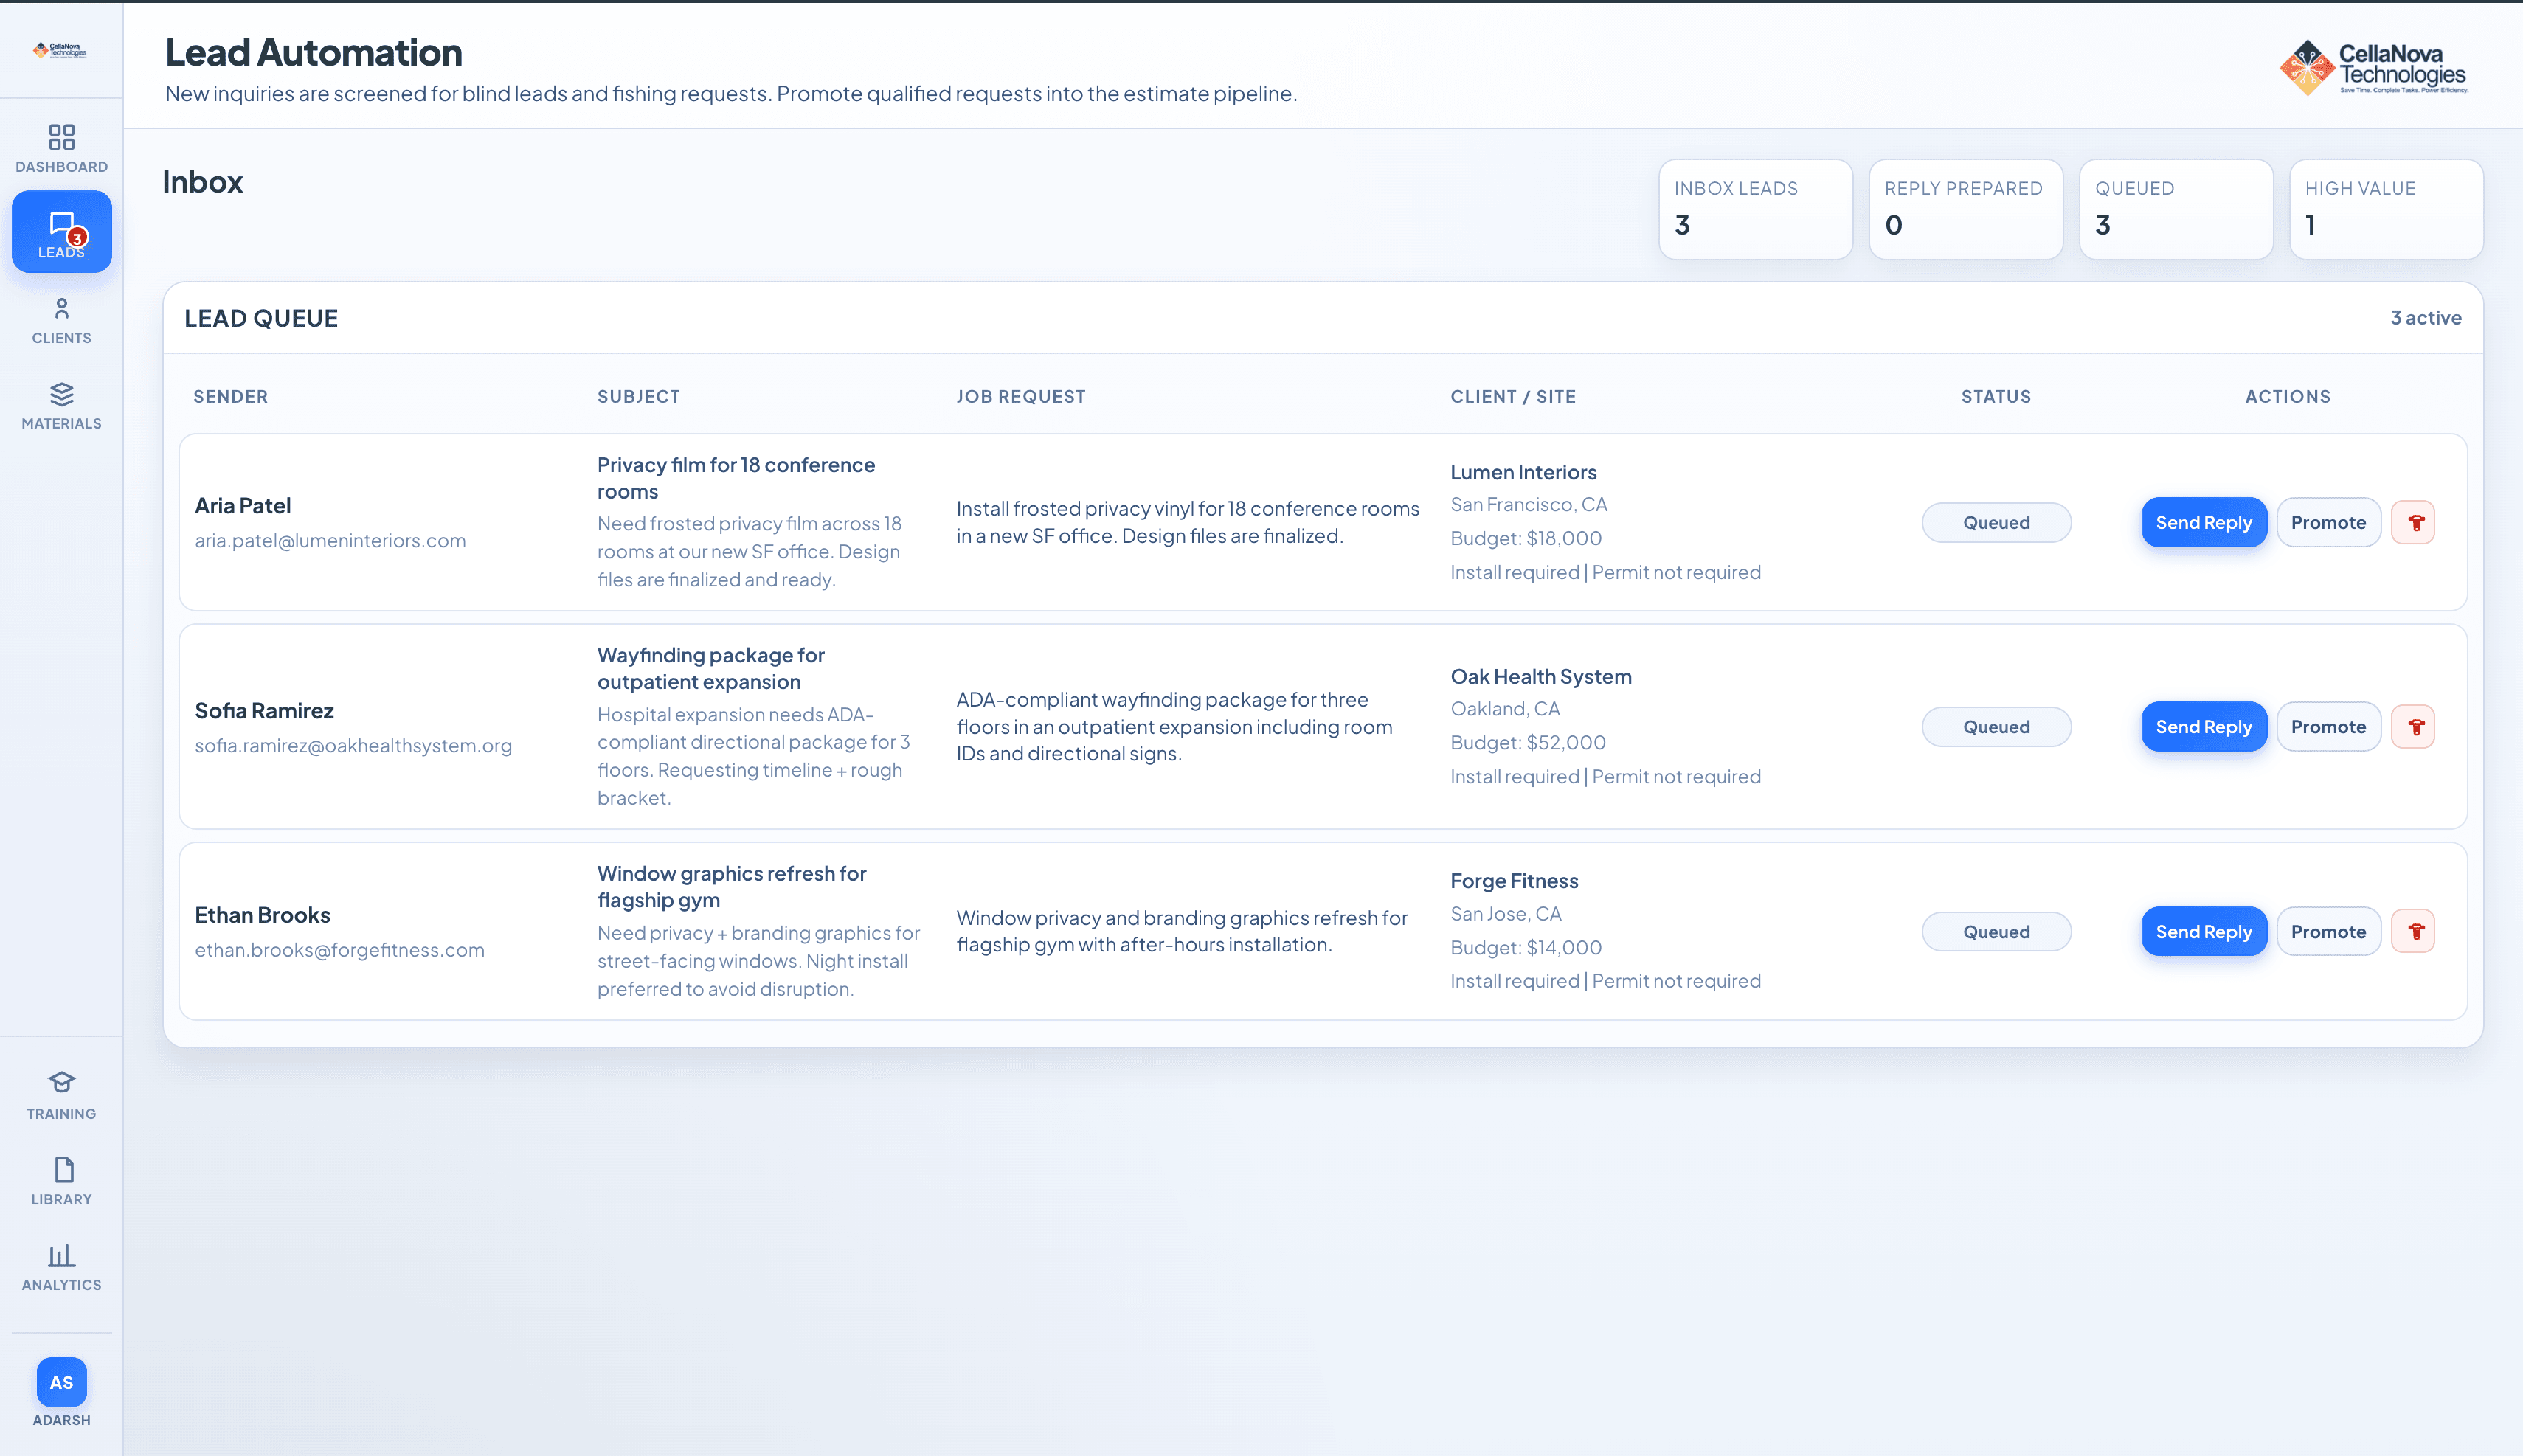Click the job request for after-hours installation

coord(1181,931)
